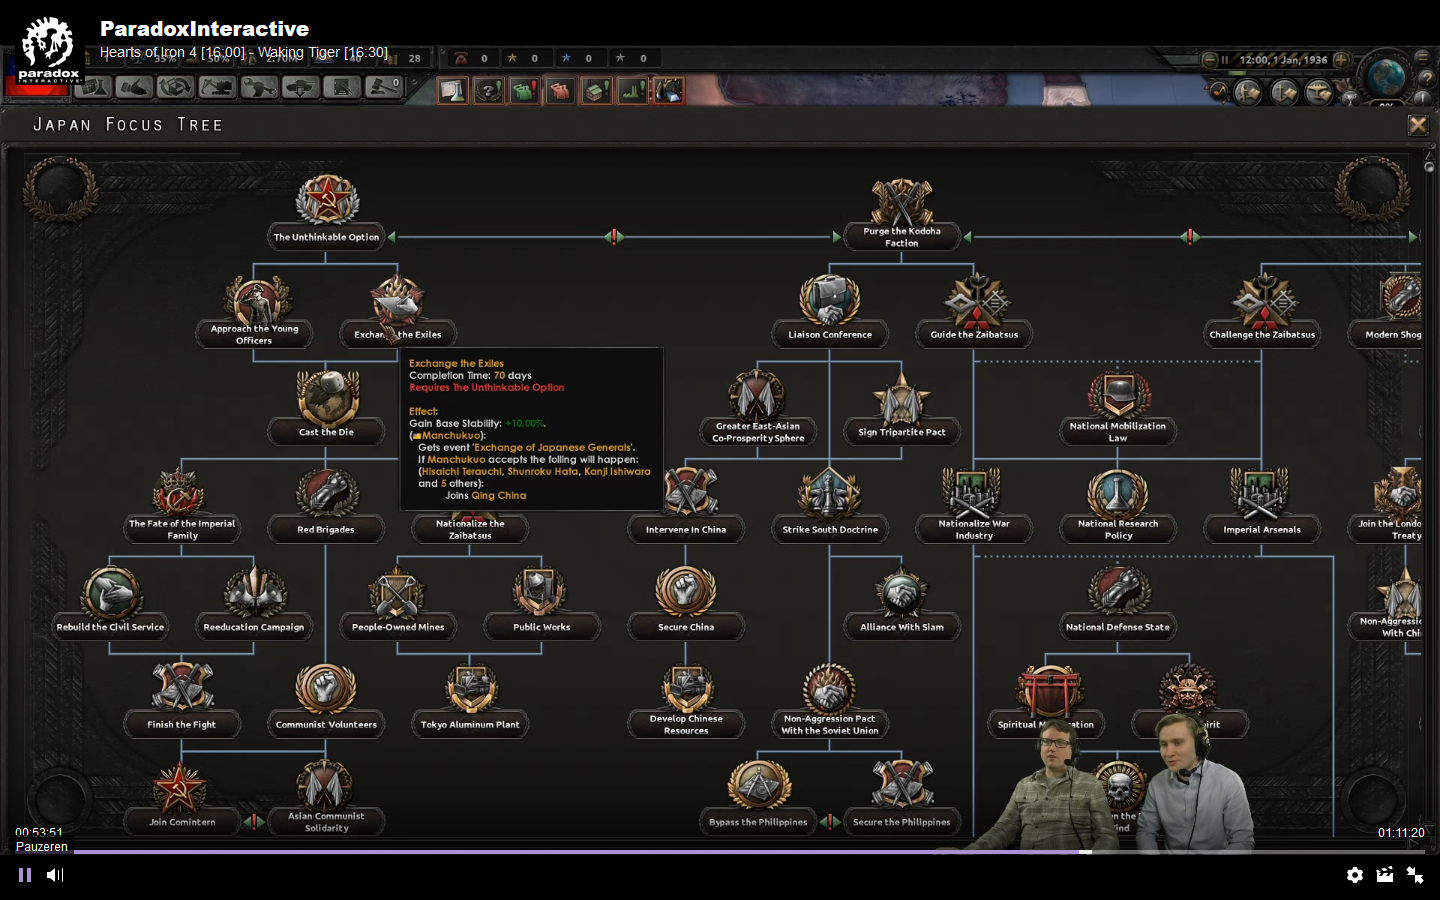Click the ParadoxInteractive channel name
Screen dimensions: 1440x900
(x=204, y=29)
